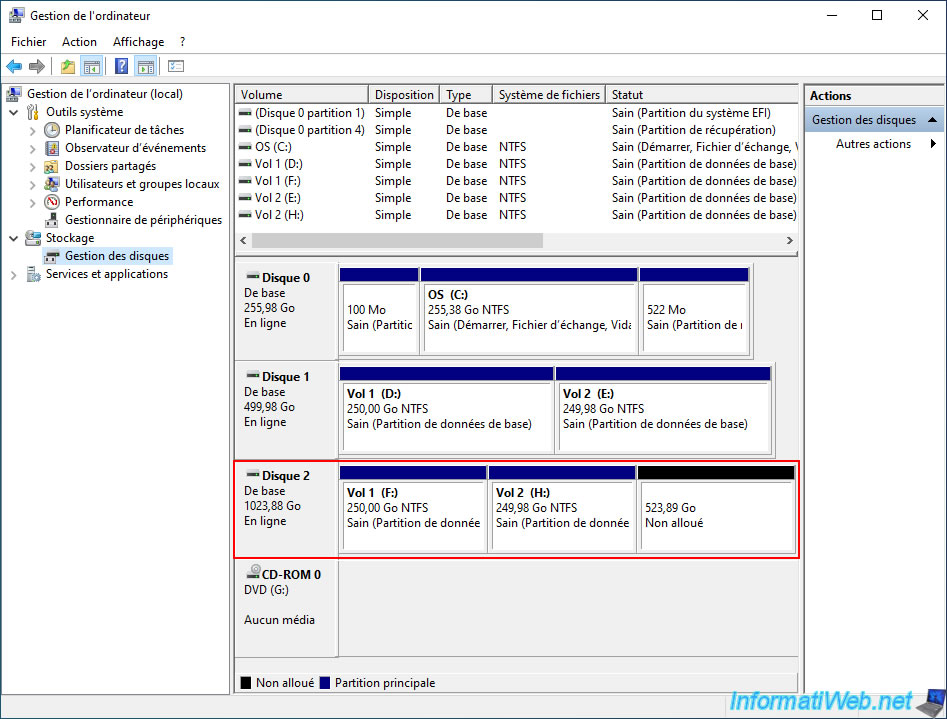
Task: Open the Action menu
Action: coord(79,42)
